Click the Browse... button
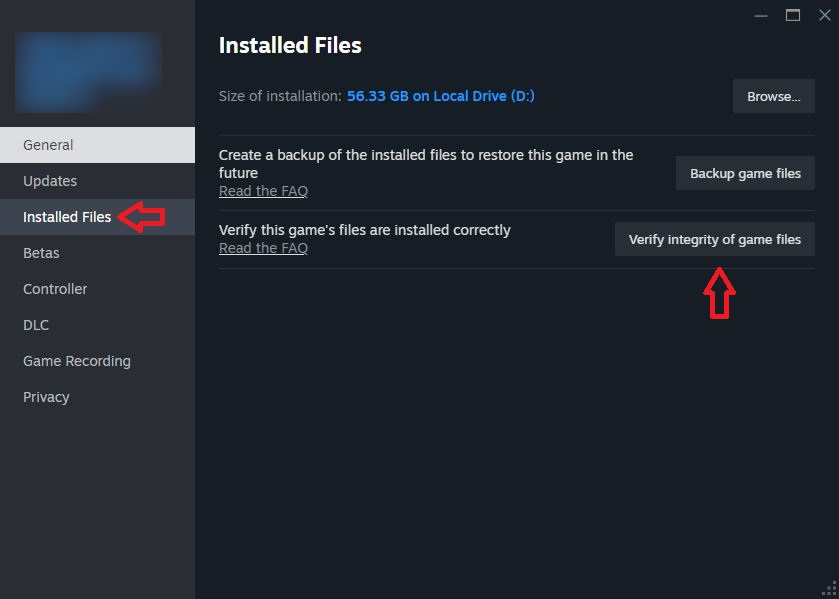 pyautogui.click(x=774, y=97)
